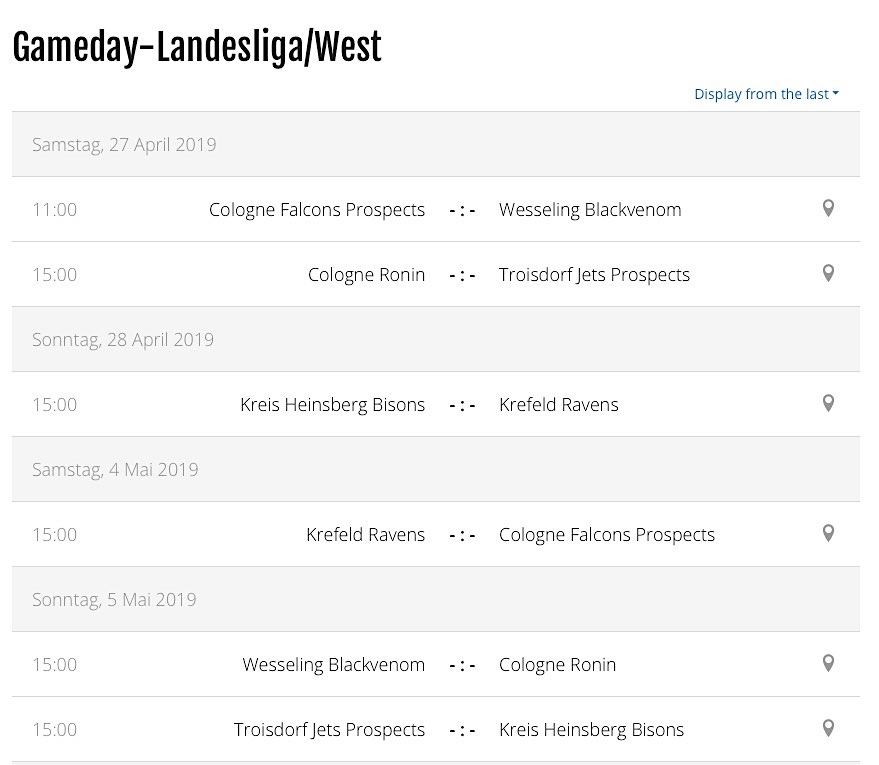Click Cologne Falcons Prospects away team on 4 Mai
Screen dimensions: 879x765
(607, 535)
